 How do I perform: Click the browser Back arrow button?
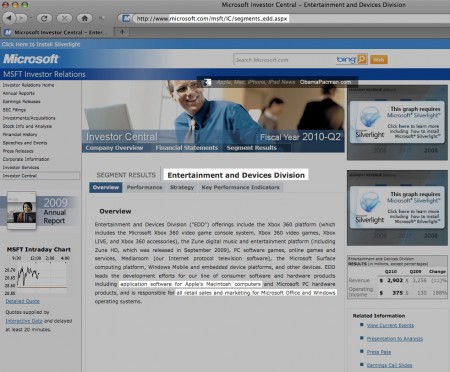point(9,18)
